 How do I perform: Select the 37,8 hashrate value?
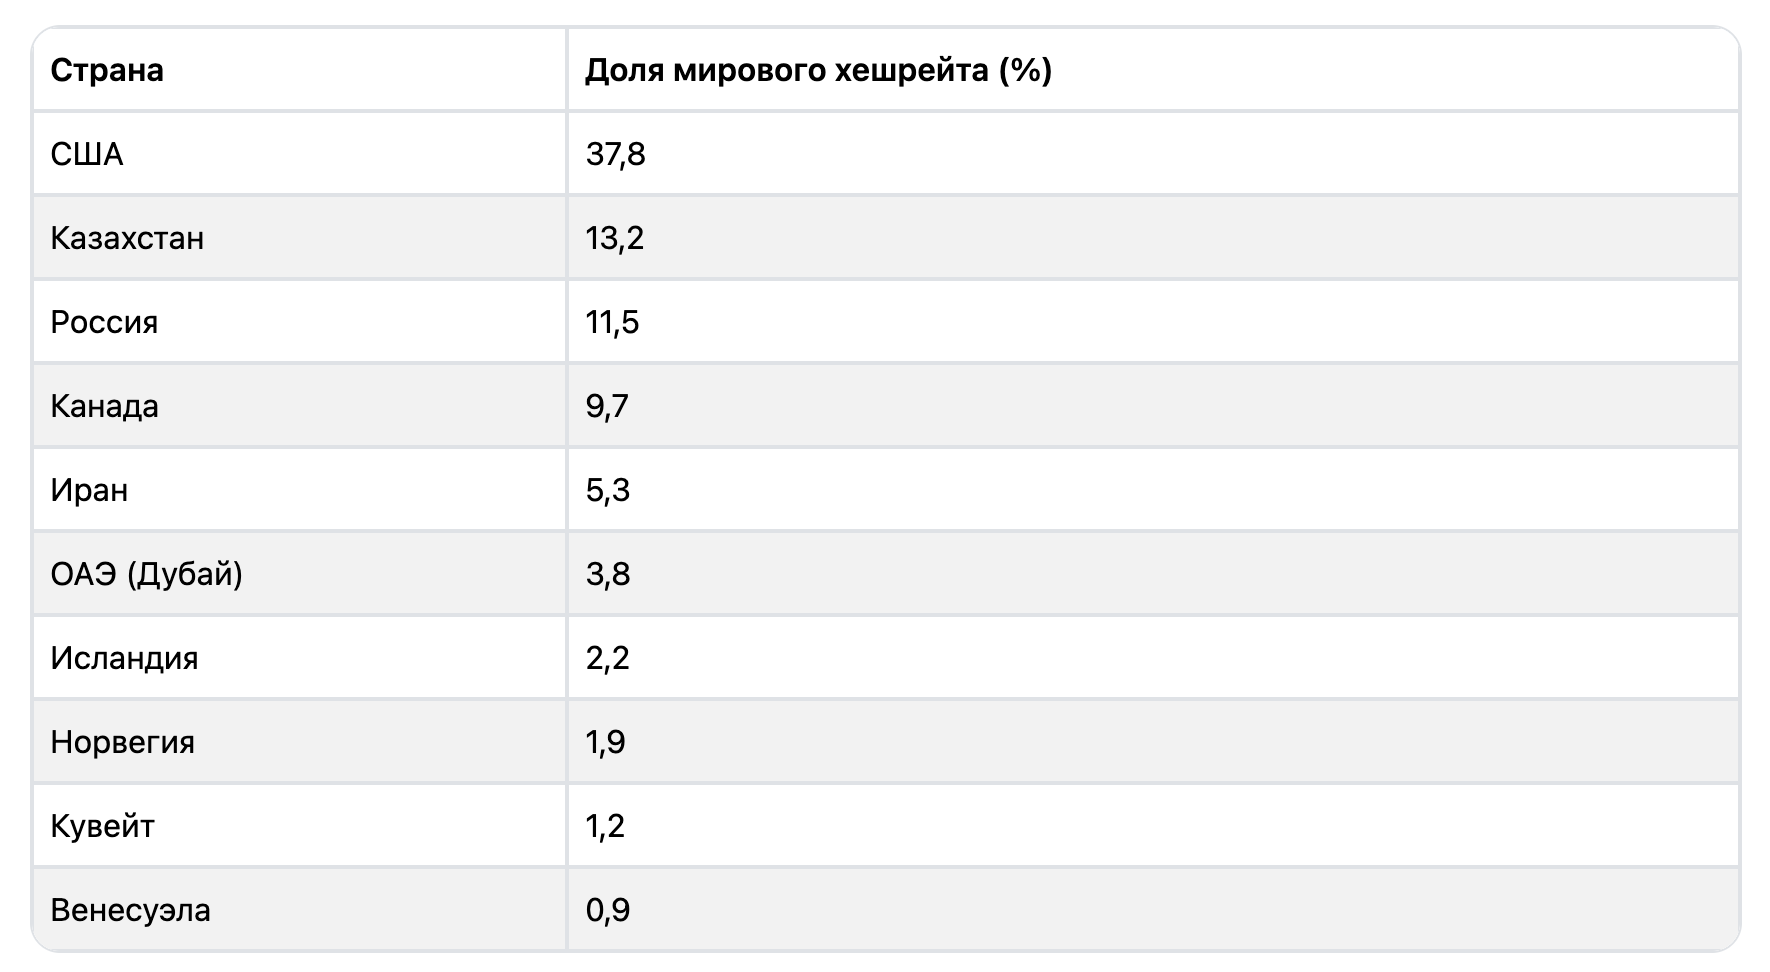pos(616,154)
